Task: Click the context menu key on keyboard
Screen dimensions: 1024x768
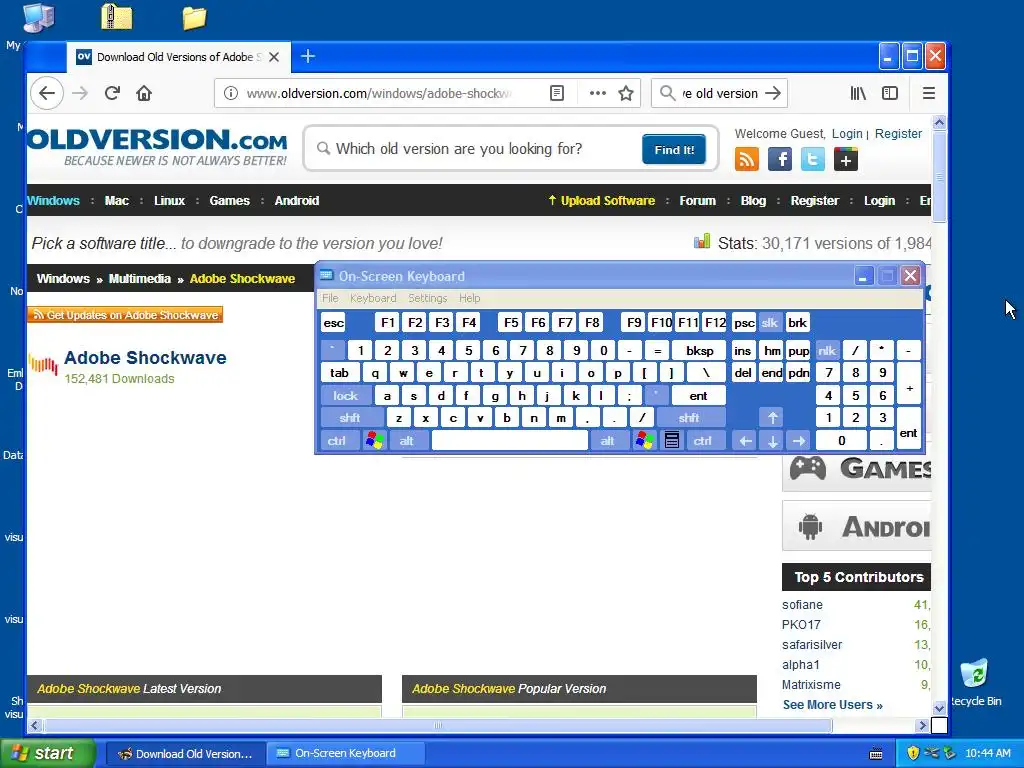Action: 671,441
